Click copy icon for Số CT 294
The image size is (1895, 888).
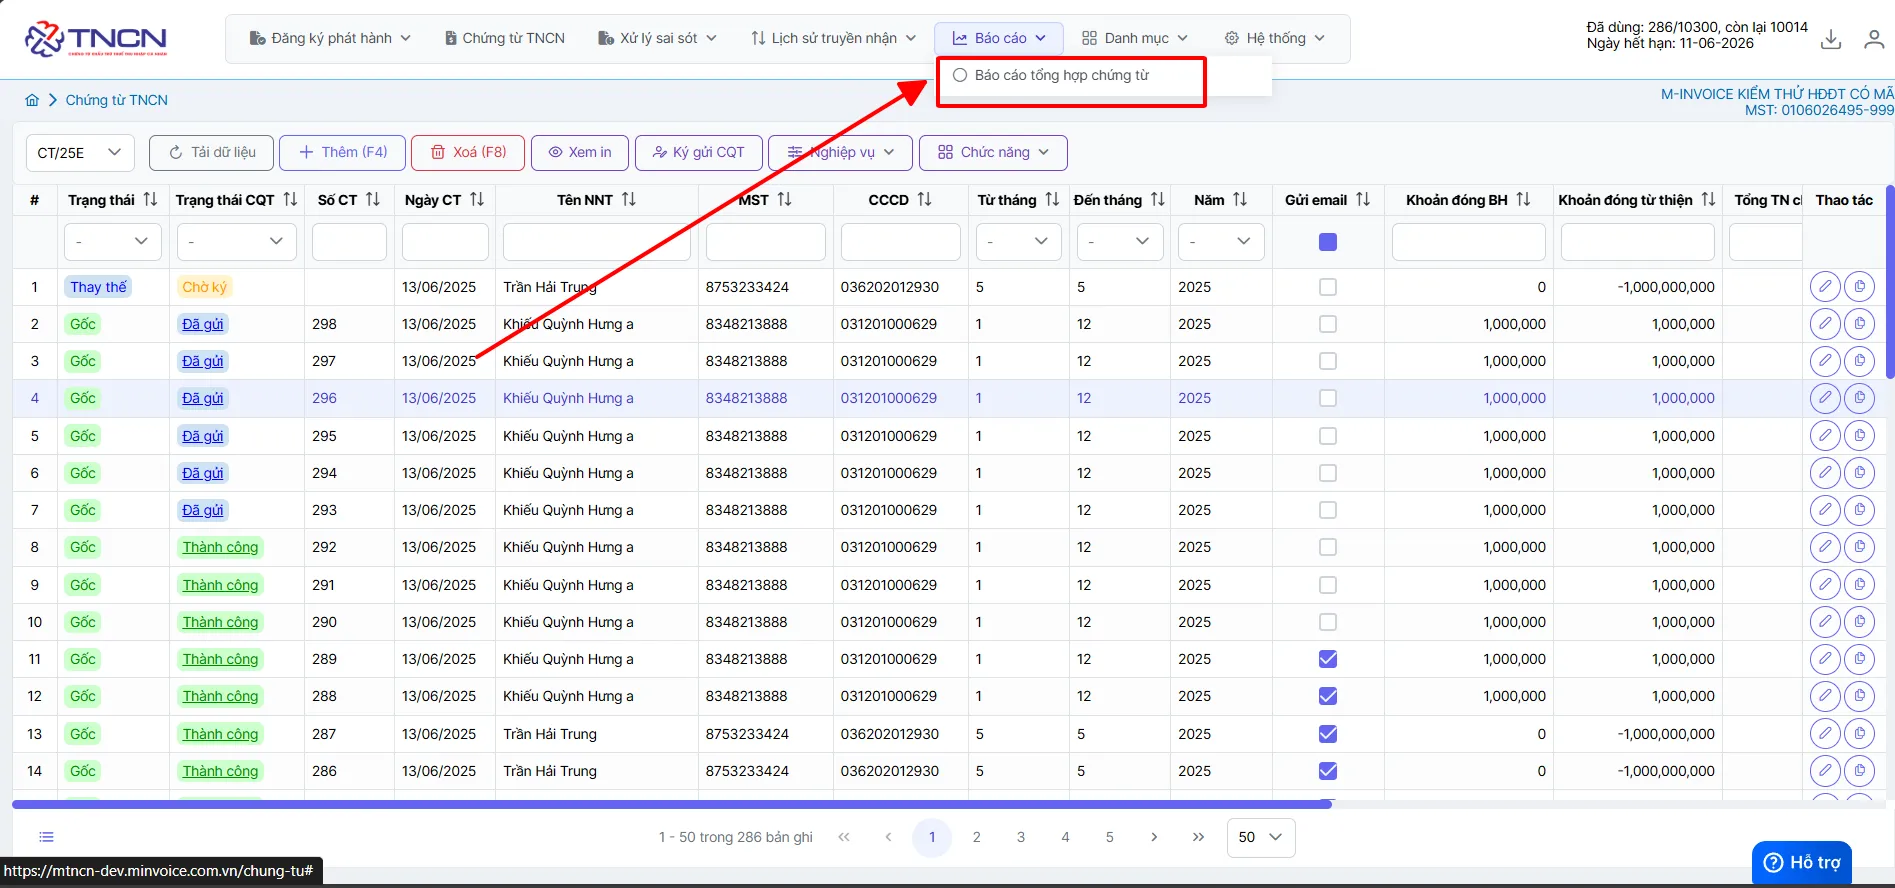(x=1859, y=473)
